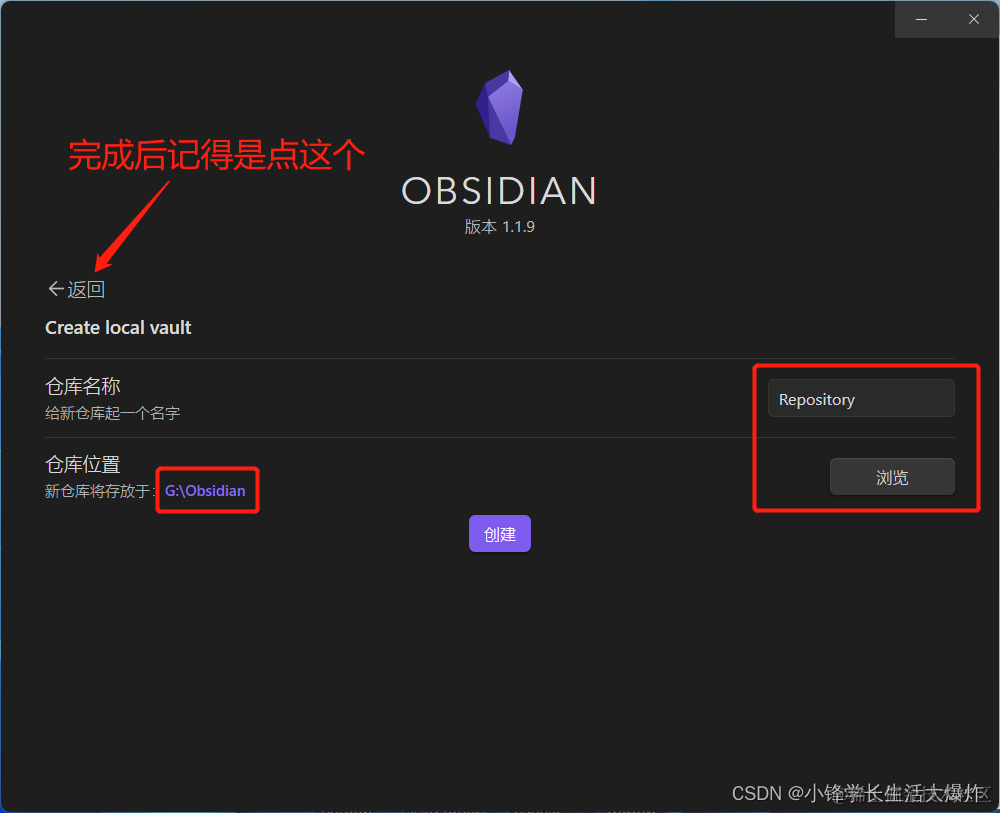Click the 版本 1.1.9 version label
Viewport: 1000px width, 813px height.
click(x=499, y=227)
